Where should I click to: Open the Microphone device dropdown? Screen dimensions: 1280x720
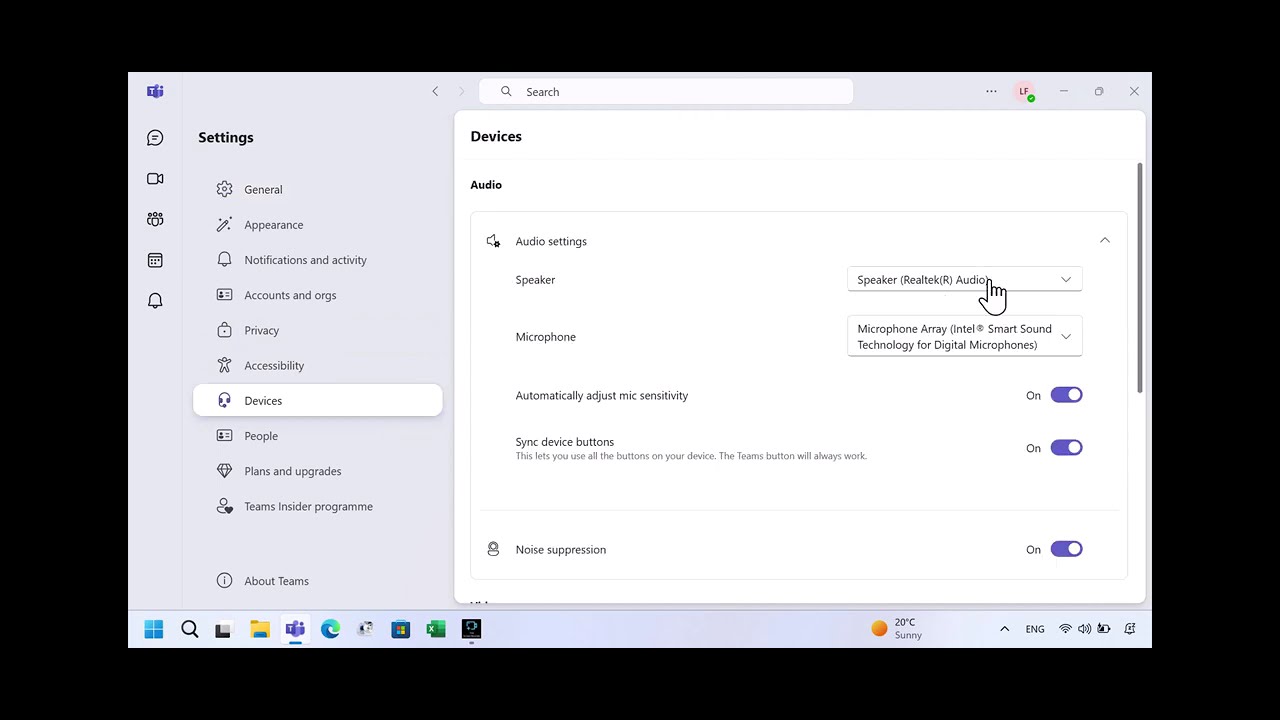(x=964, y=337)
